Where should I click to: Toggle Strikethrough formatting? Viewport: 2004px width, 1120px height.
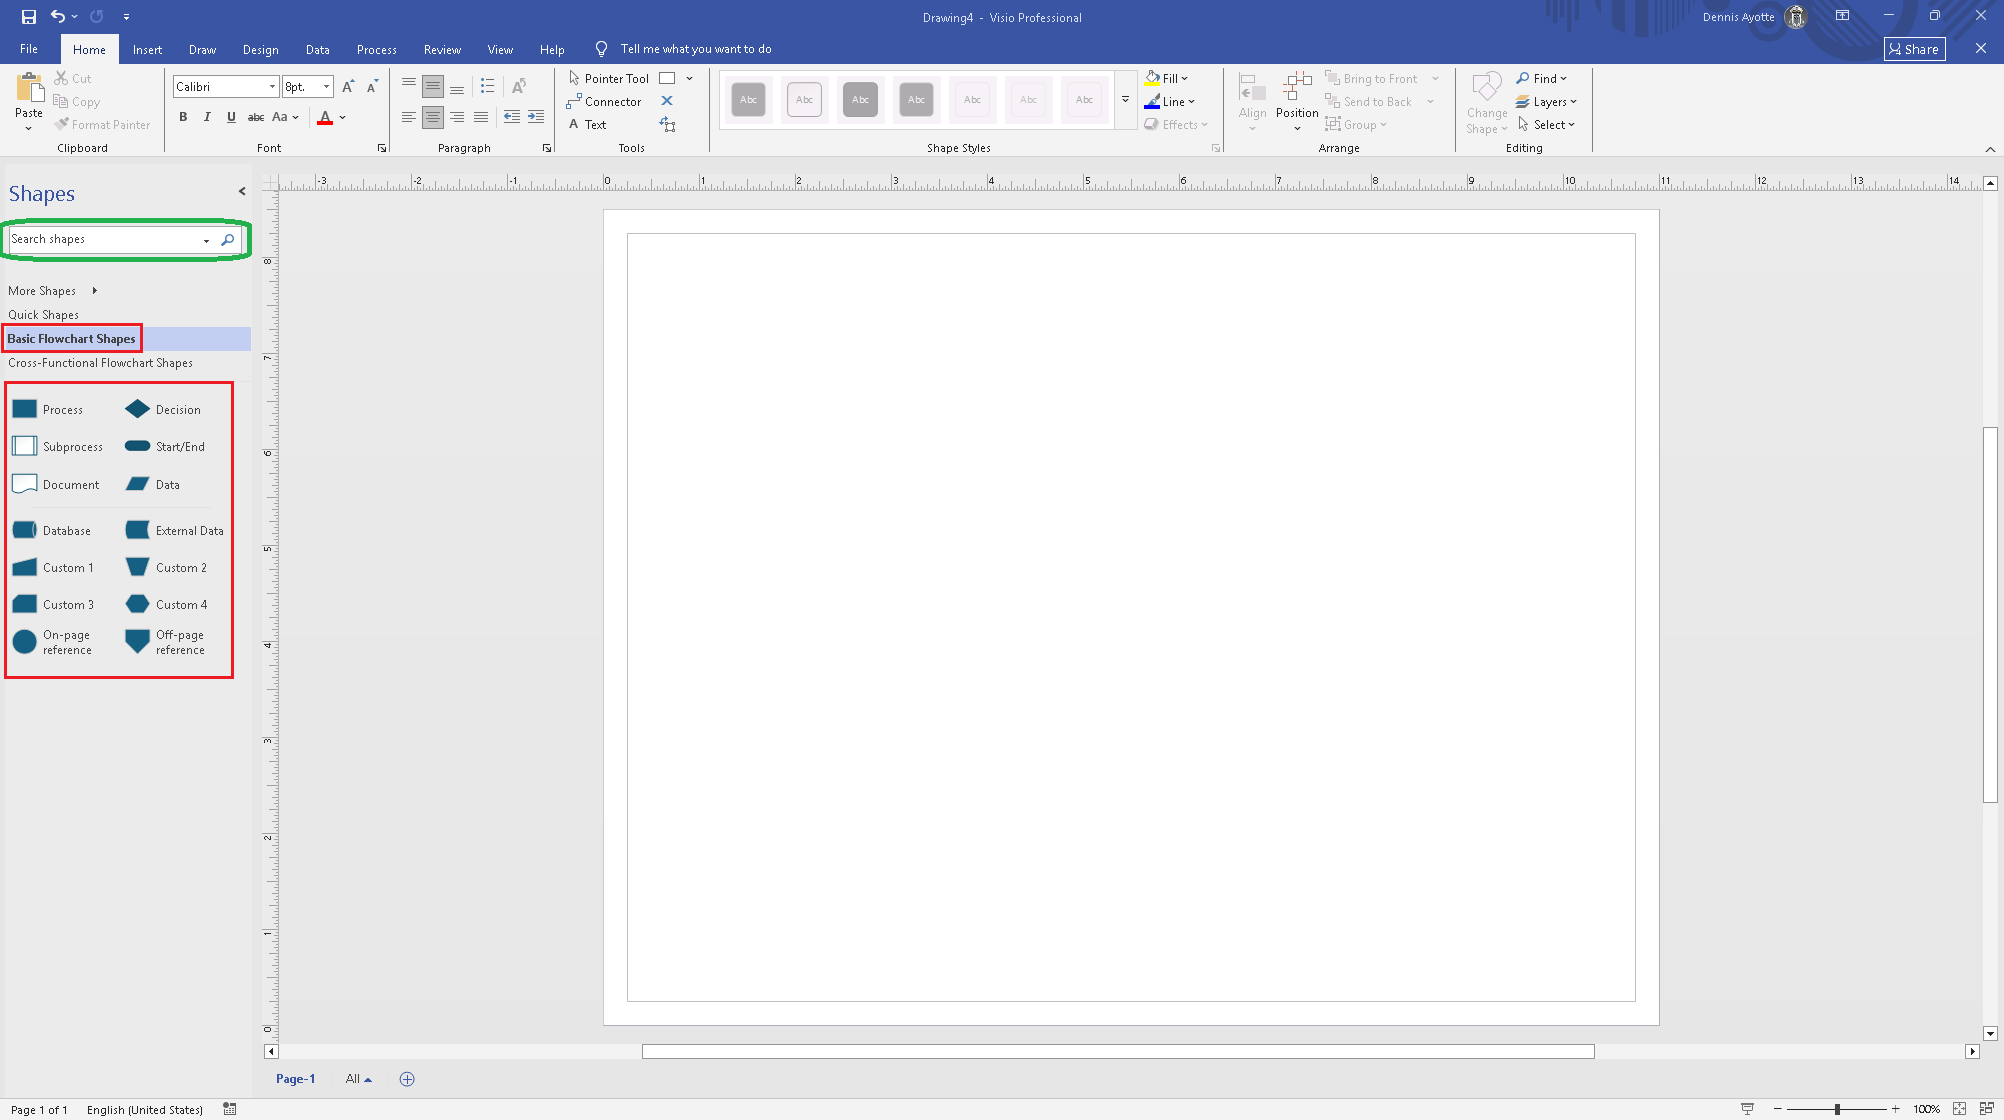click(x=256, y=117)
